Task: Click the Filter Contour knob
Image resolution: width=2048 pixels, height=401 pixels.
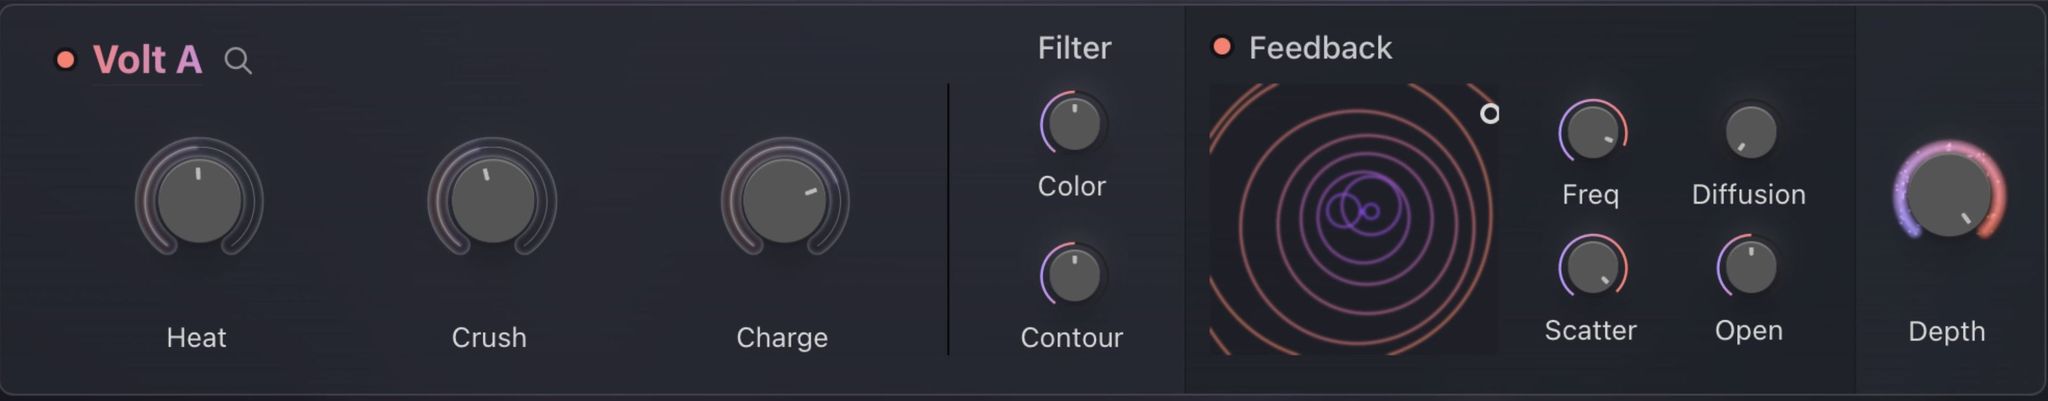Action: [x=1074, y=275]
